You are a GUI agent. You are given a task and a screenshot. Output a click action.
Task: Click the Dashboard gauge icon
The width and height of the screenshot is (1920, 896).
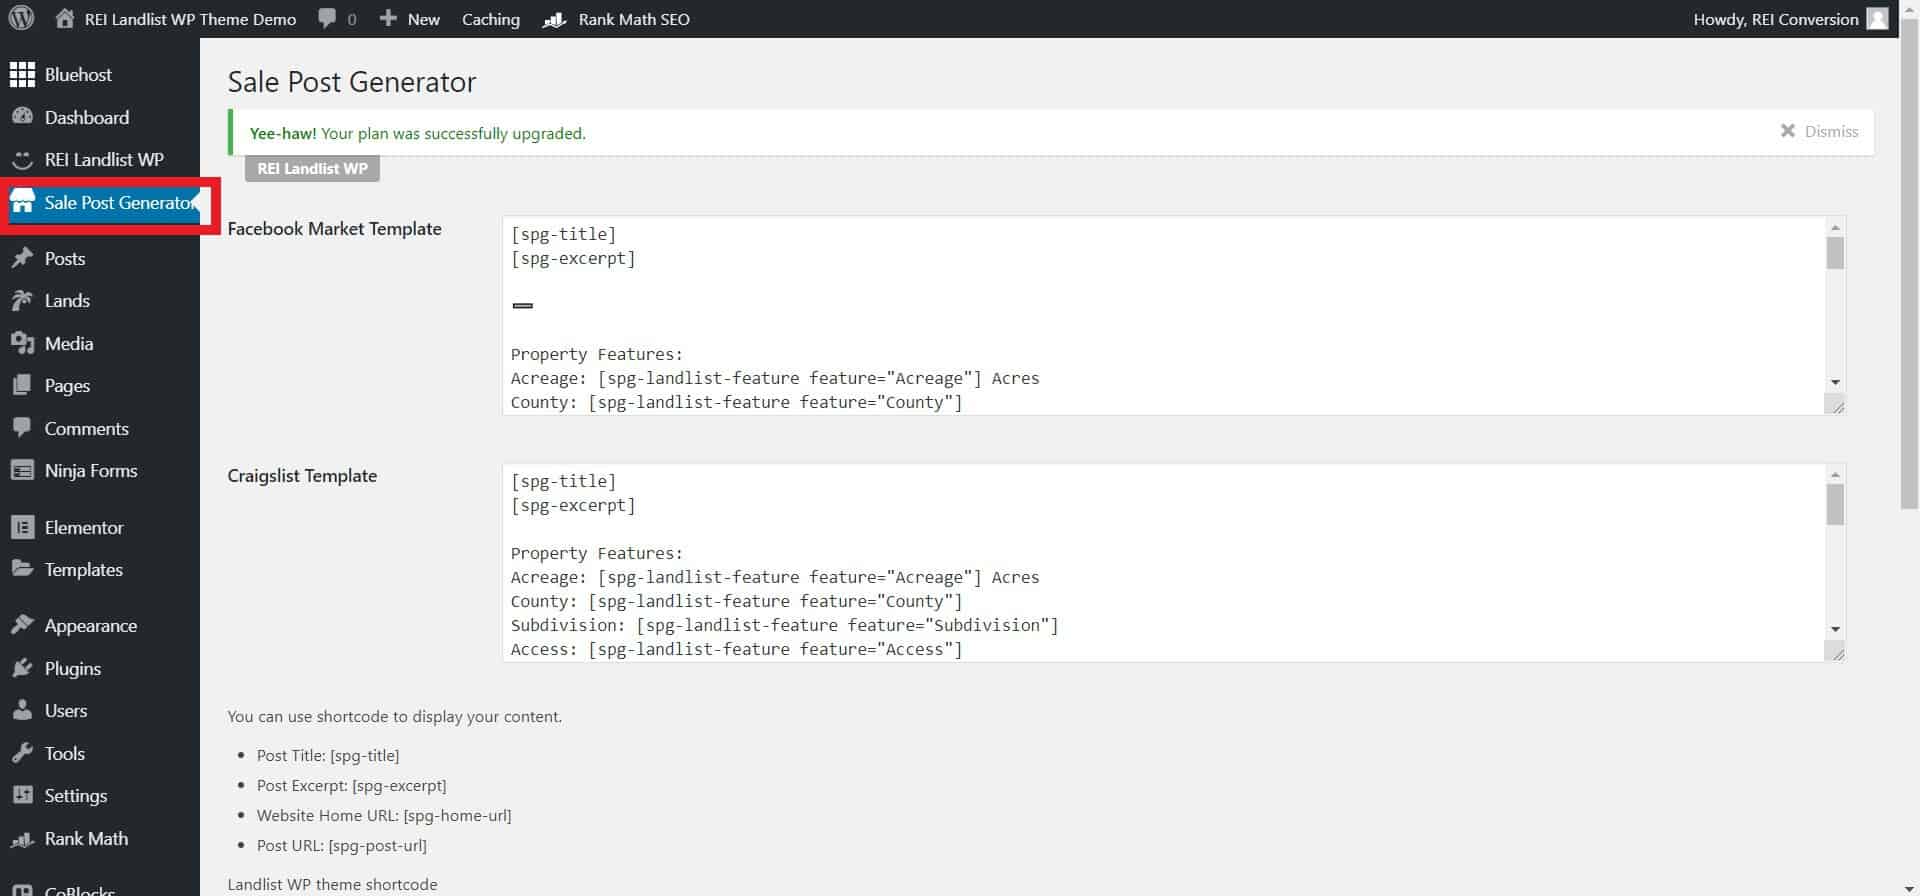click(22, 117)
